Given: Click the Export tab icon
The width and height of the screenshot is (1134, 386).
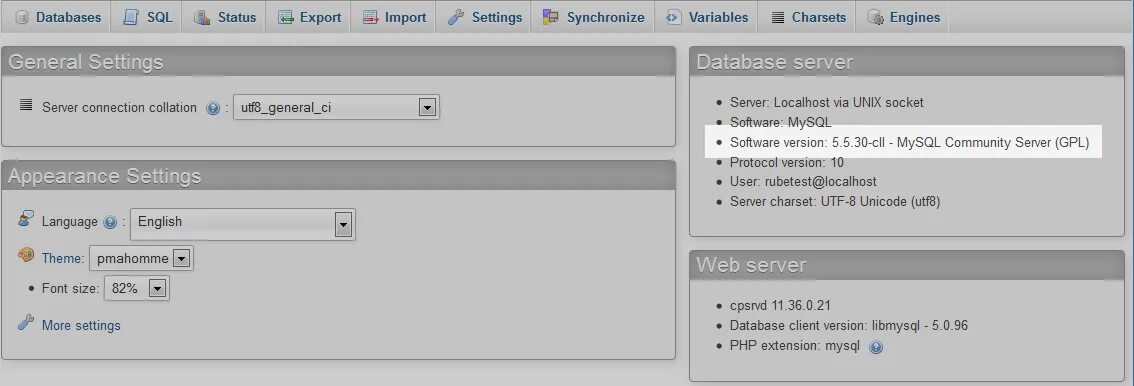Looking at the screenshot, I should (286, 17).
